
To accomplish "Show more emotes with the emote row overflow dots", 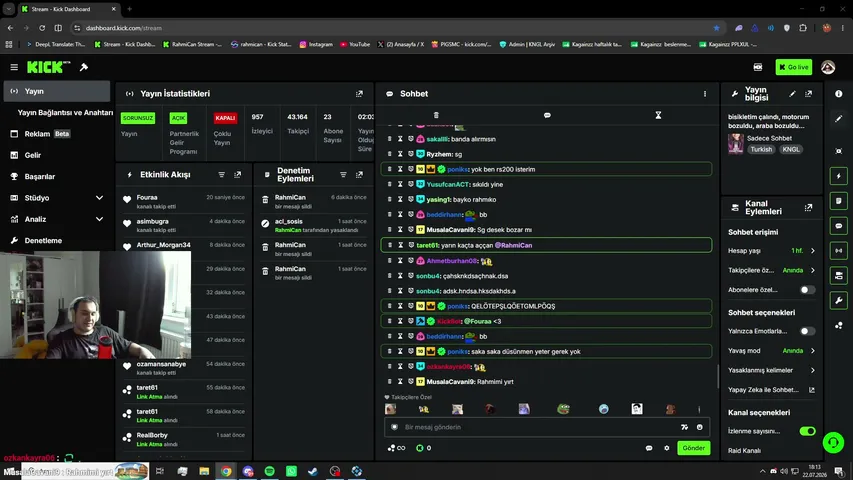I will pos(700,409).
